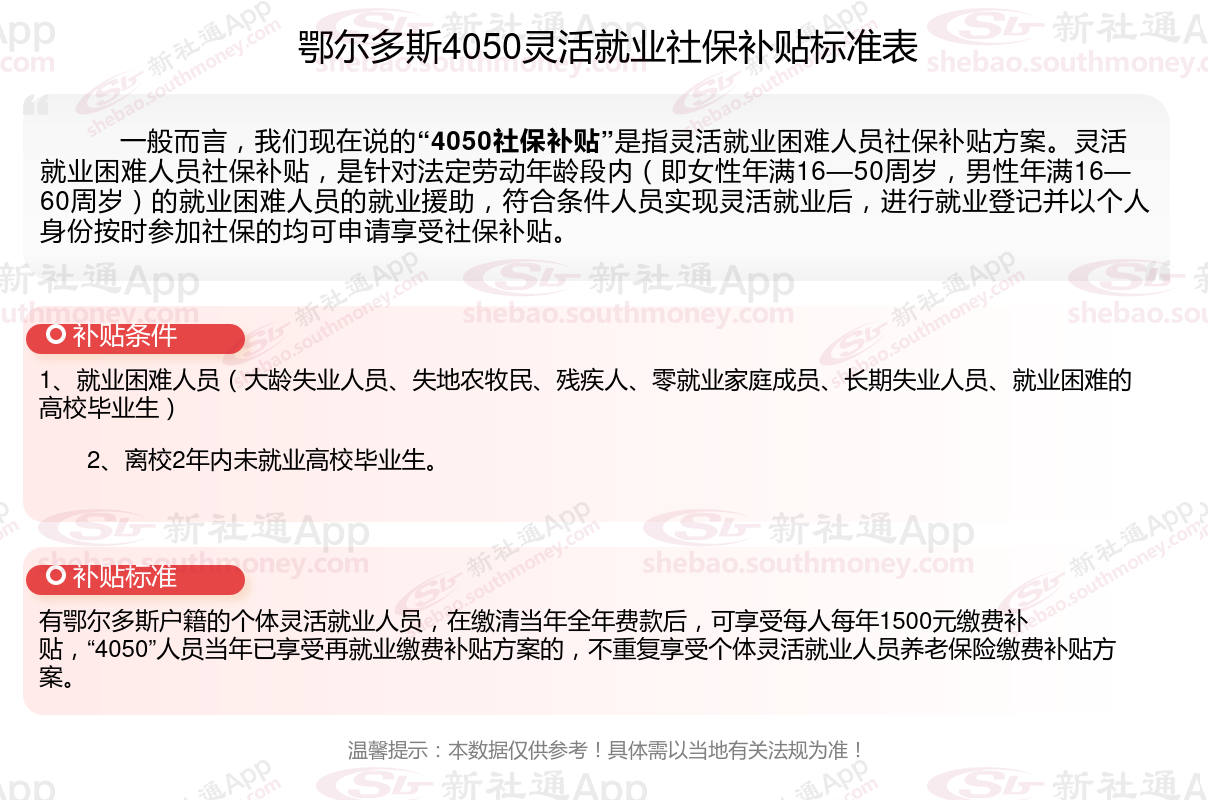Image resolution: width=1208 pixels, height=800 pixels.
Task: Click the gray quotation mark icon
Action: click(36, 106)
